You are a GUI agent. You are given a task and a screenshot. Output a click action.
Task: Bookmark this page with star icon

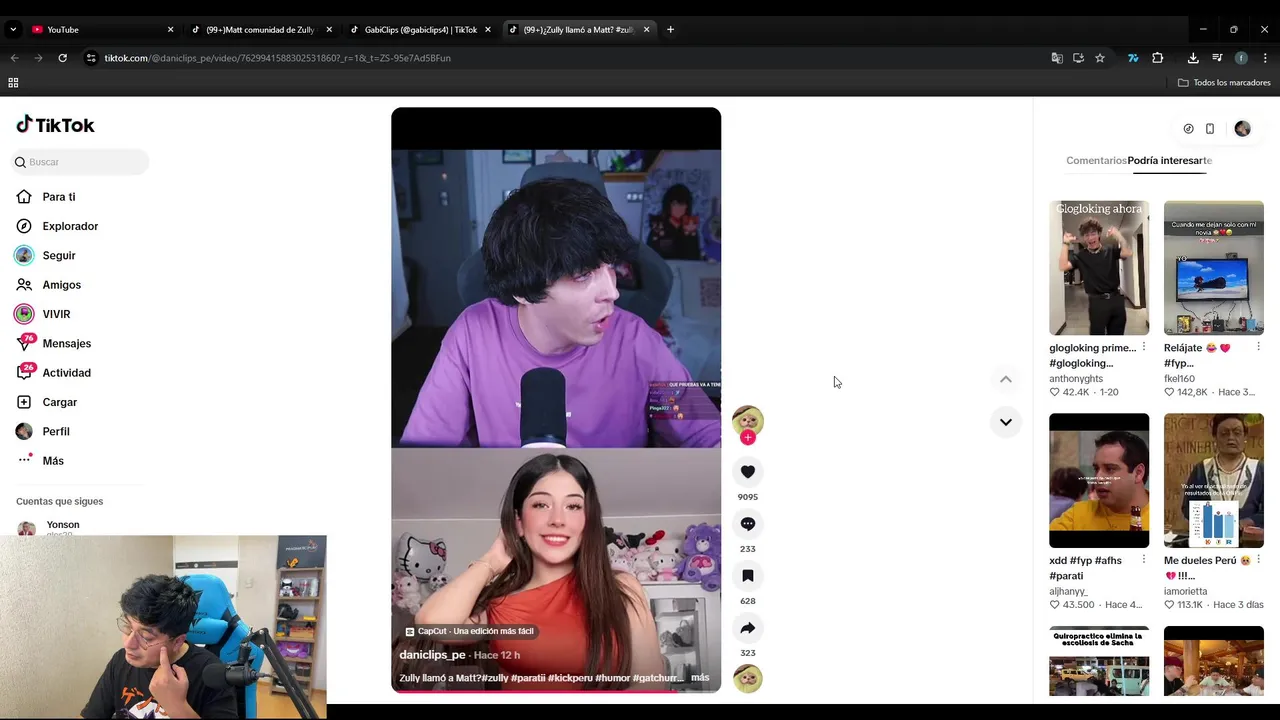(x=1100, y=58)
